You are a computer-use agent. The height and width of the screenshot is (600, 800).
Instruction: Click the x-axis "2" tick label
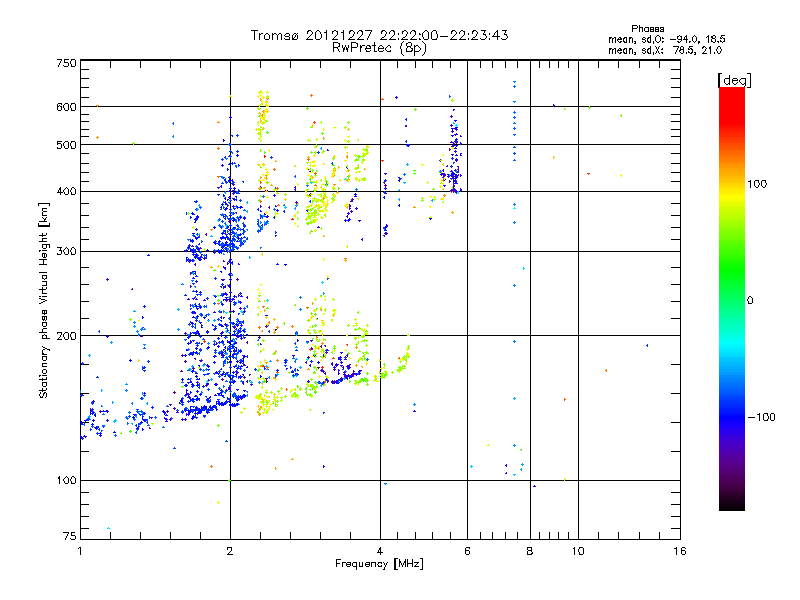point(230,551)
